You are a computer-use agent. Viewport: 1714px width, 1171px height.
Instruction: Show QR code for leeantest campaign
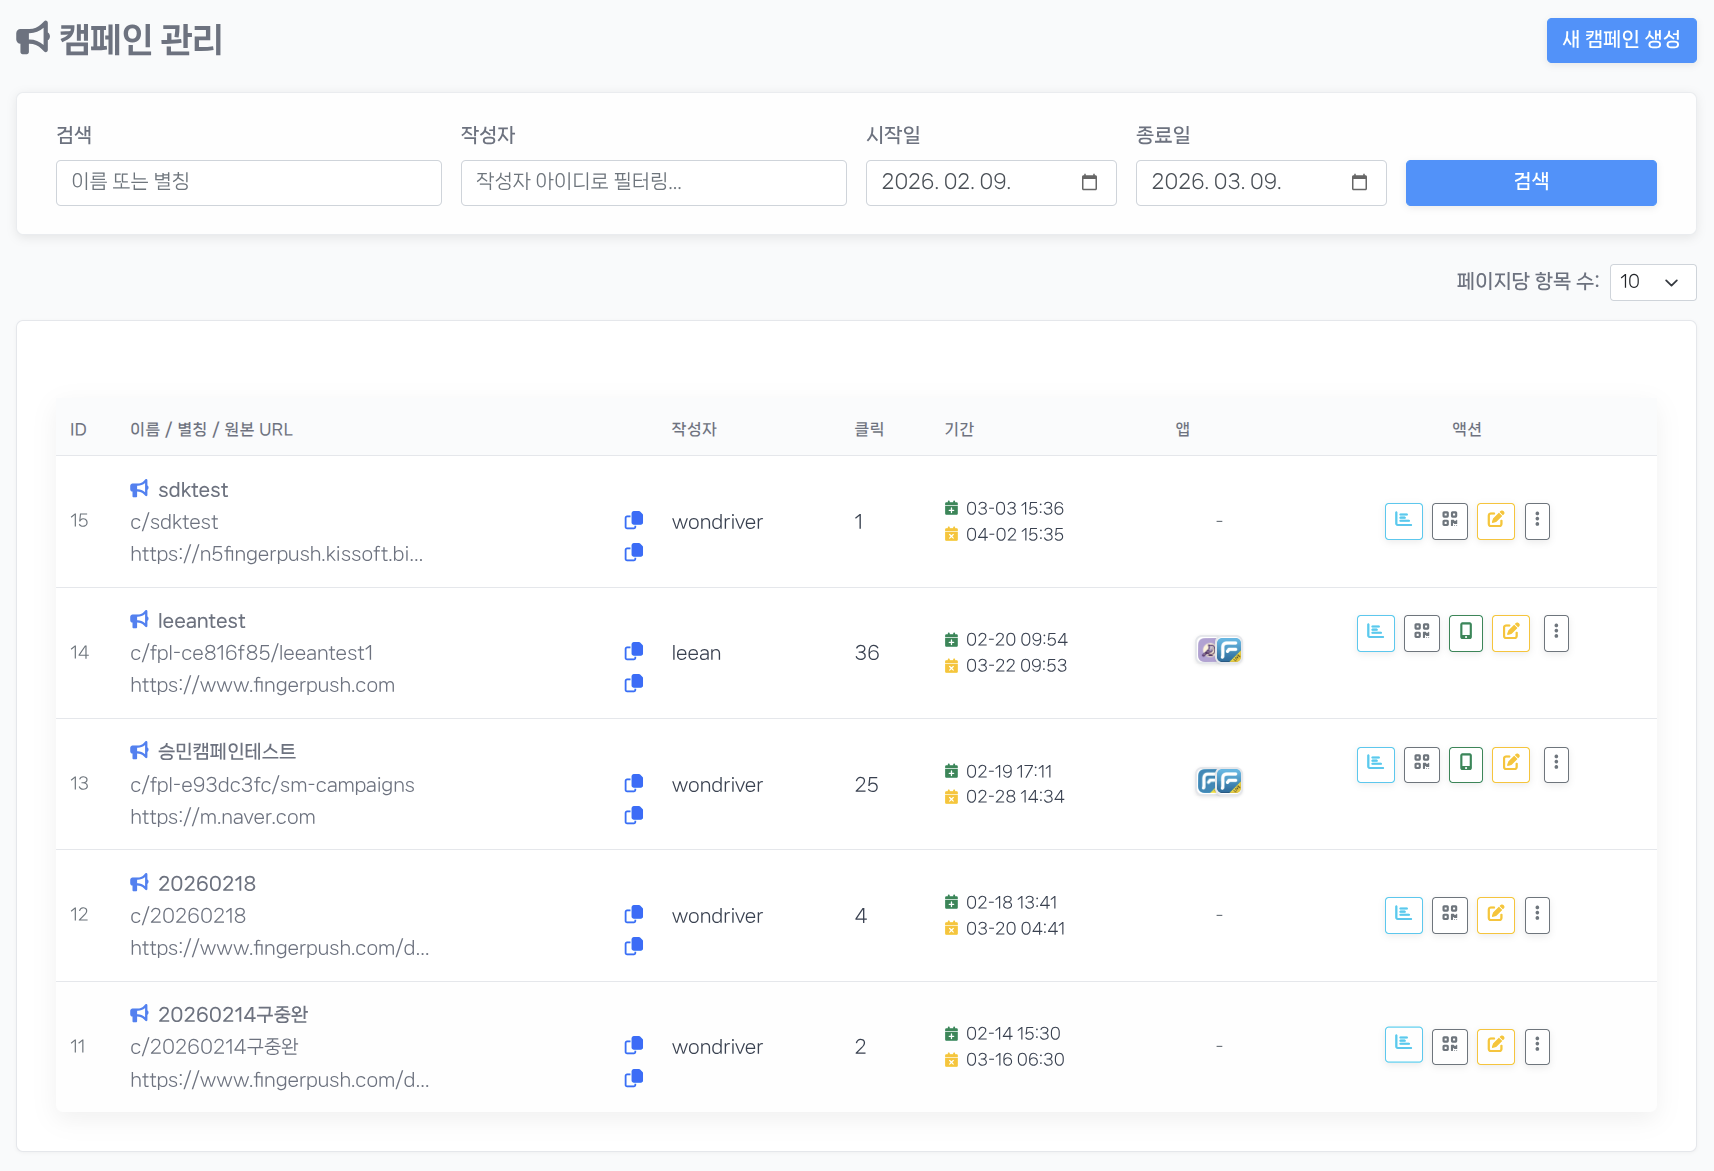pos(1421,633)
